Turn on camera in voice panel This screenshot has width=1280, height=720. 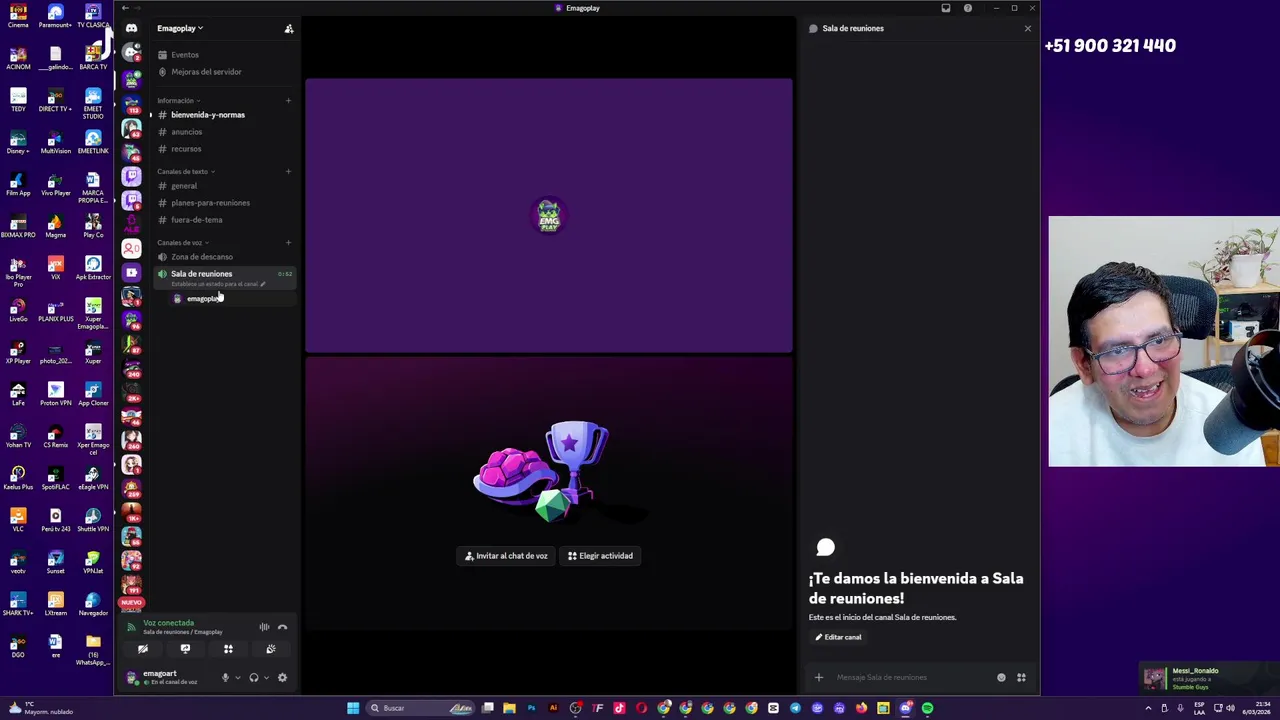pyautogui.click(x=143, y=649)
